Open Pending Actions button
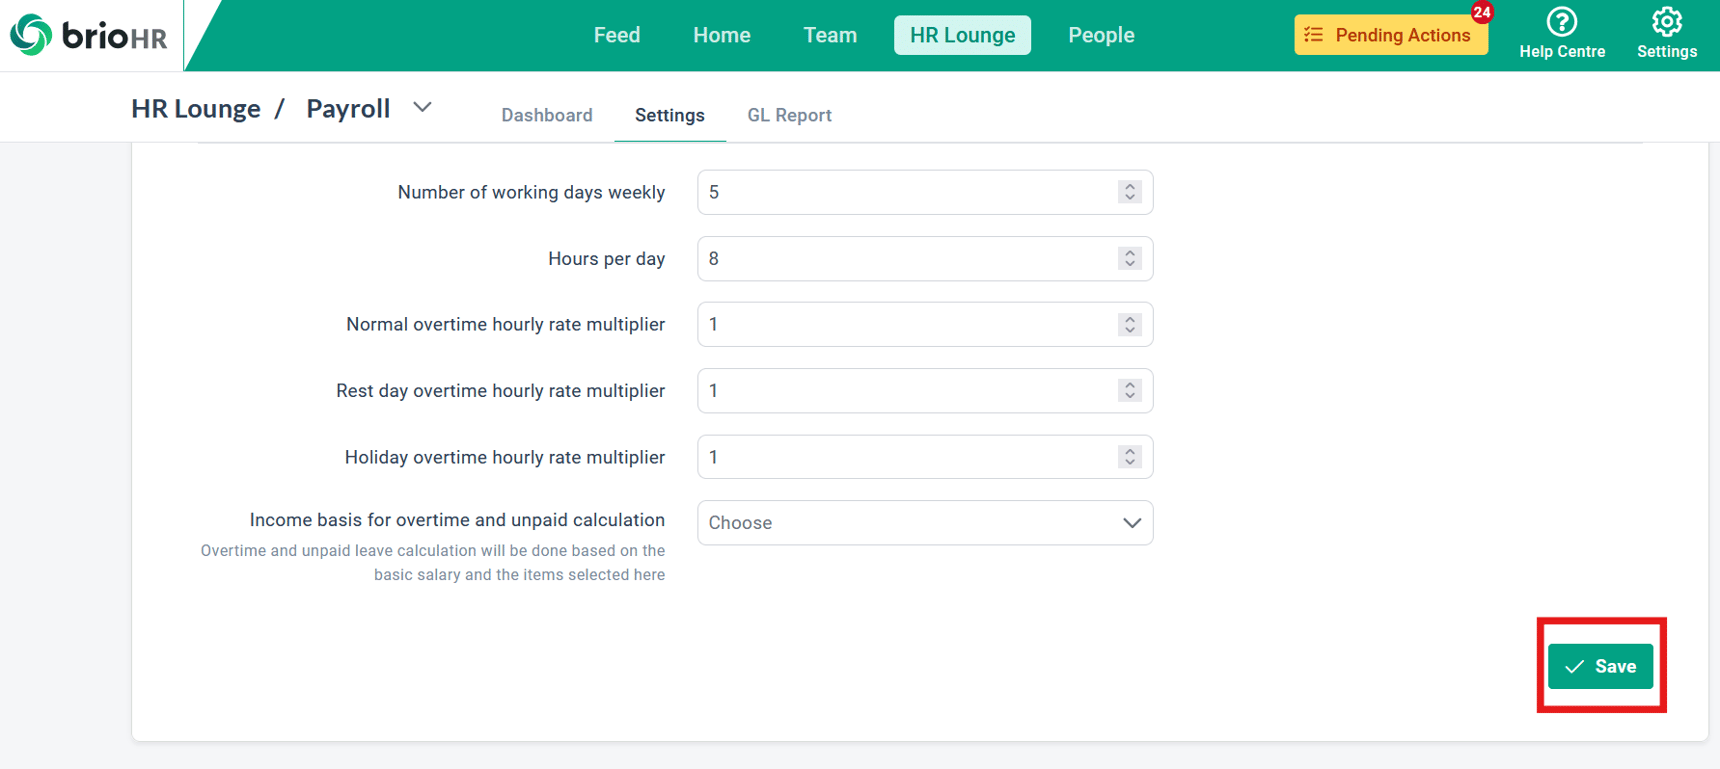Screen dimensions: 1720x769 click(1391, 35)
